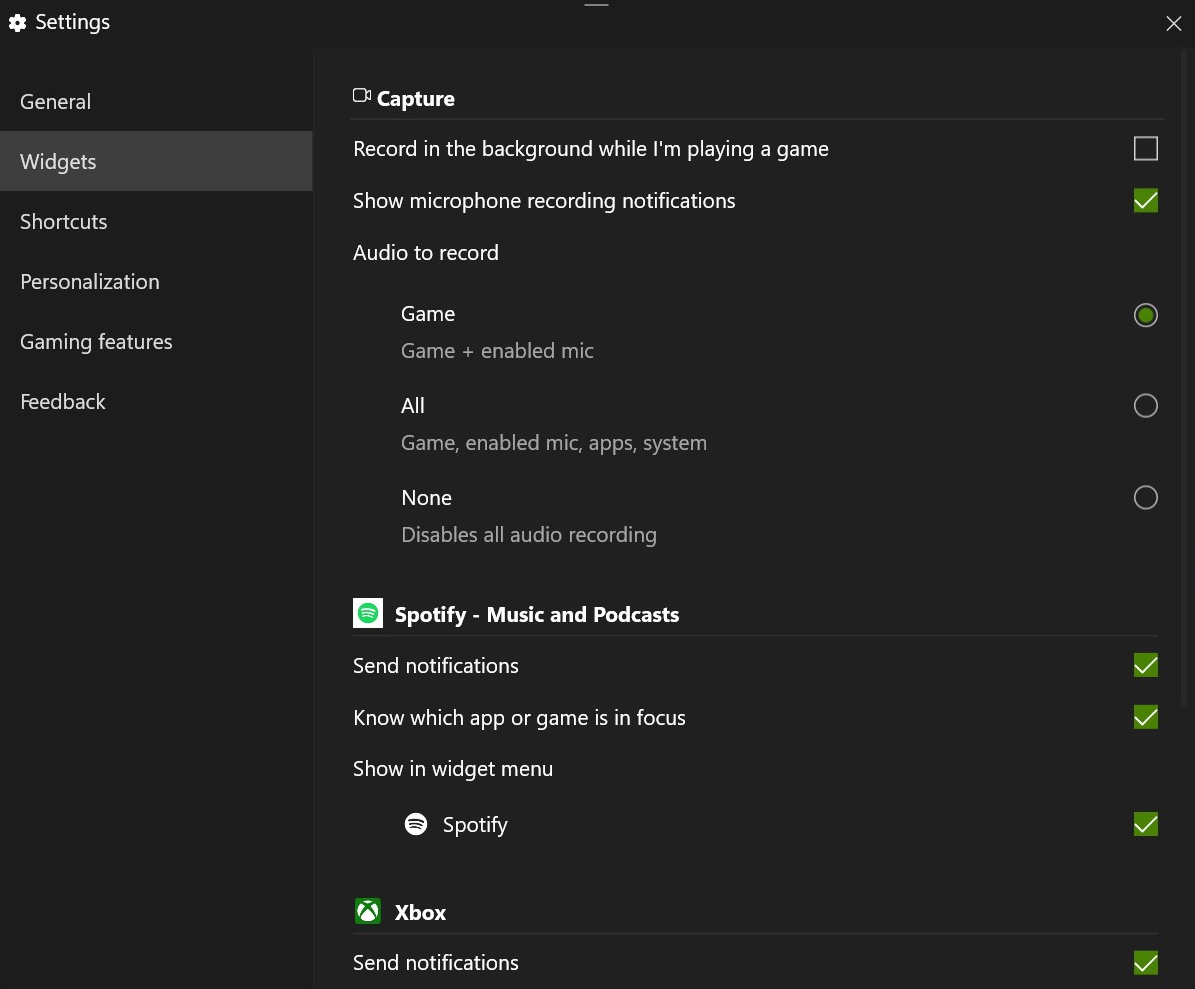The height and width of the screenshot is (989, 1195).
Task: Click the drag handle at top of window
Action: click(596, 5)
